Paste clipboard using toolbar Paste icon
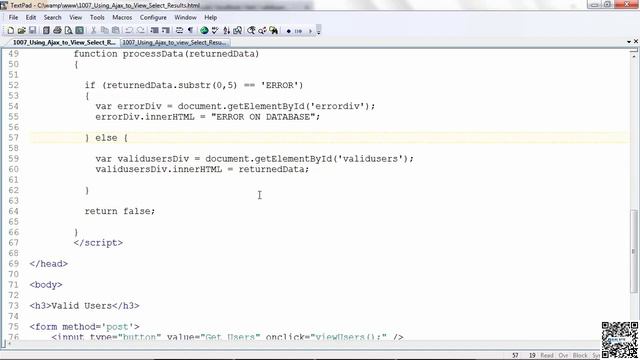640x360 pixels. pos(116,31)
